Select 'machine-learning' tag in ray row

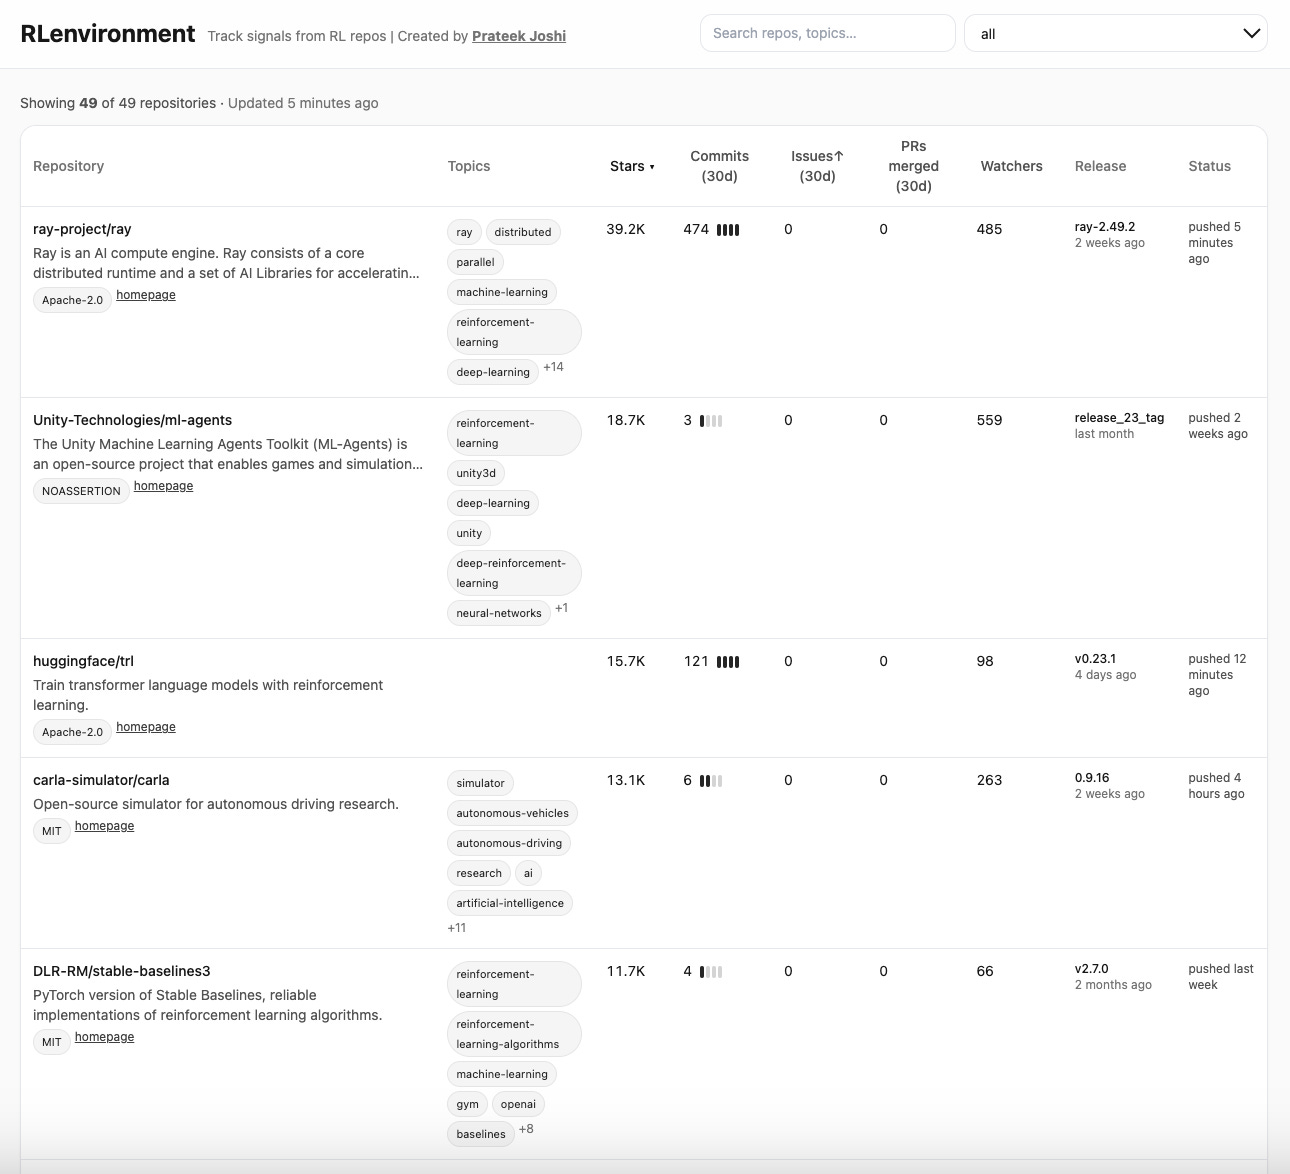coord(502,292)
